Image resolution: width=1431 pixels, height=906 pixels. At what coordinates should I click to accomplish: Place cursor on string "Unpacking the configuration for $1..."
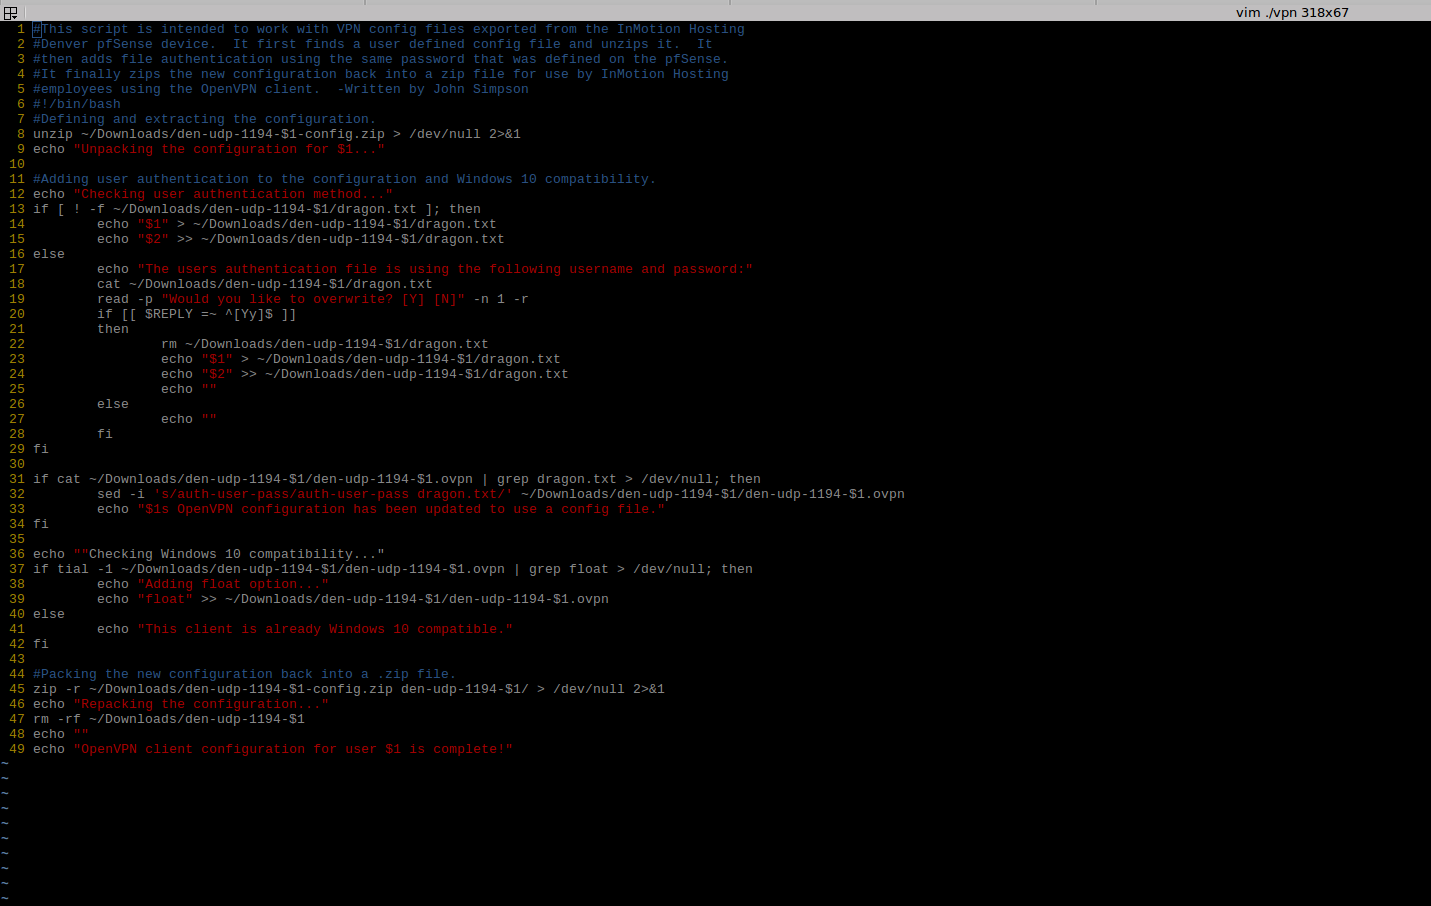click(228, 149)
